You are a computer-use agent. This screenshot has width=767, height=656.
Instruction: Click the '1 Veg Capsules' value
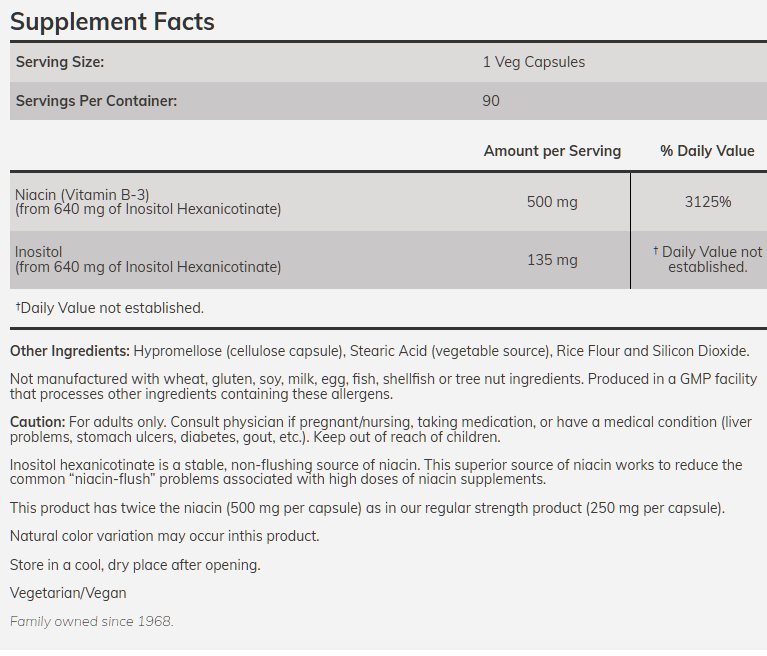pos(533,62)
